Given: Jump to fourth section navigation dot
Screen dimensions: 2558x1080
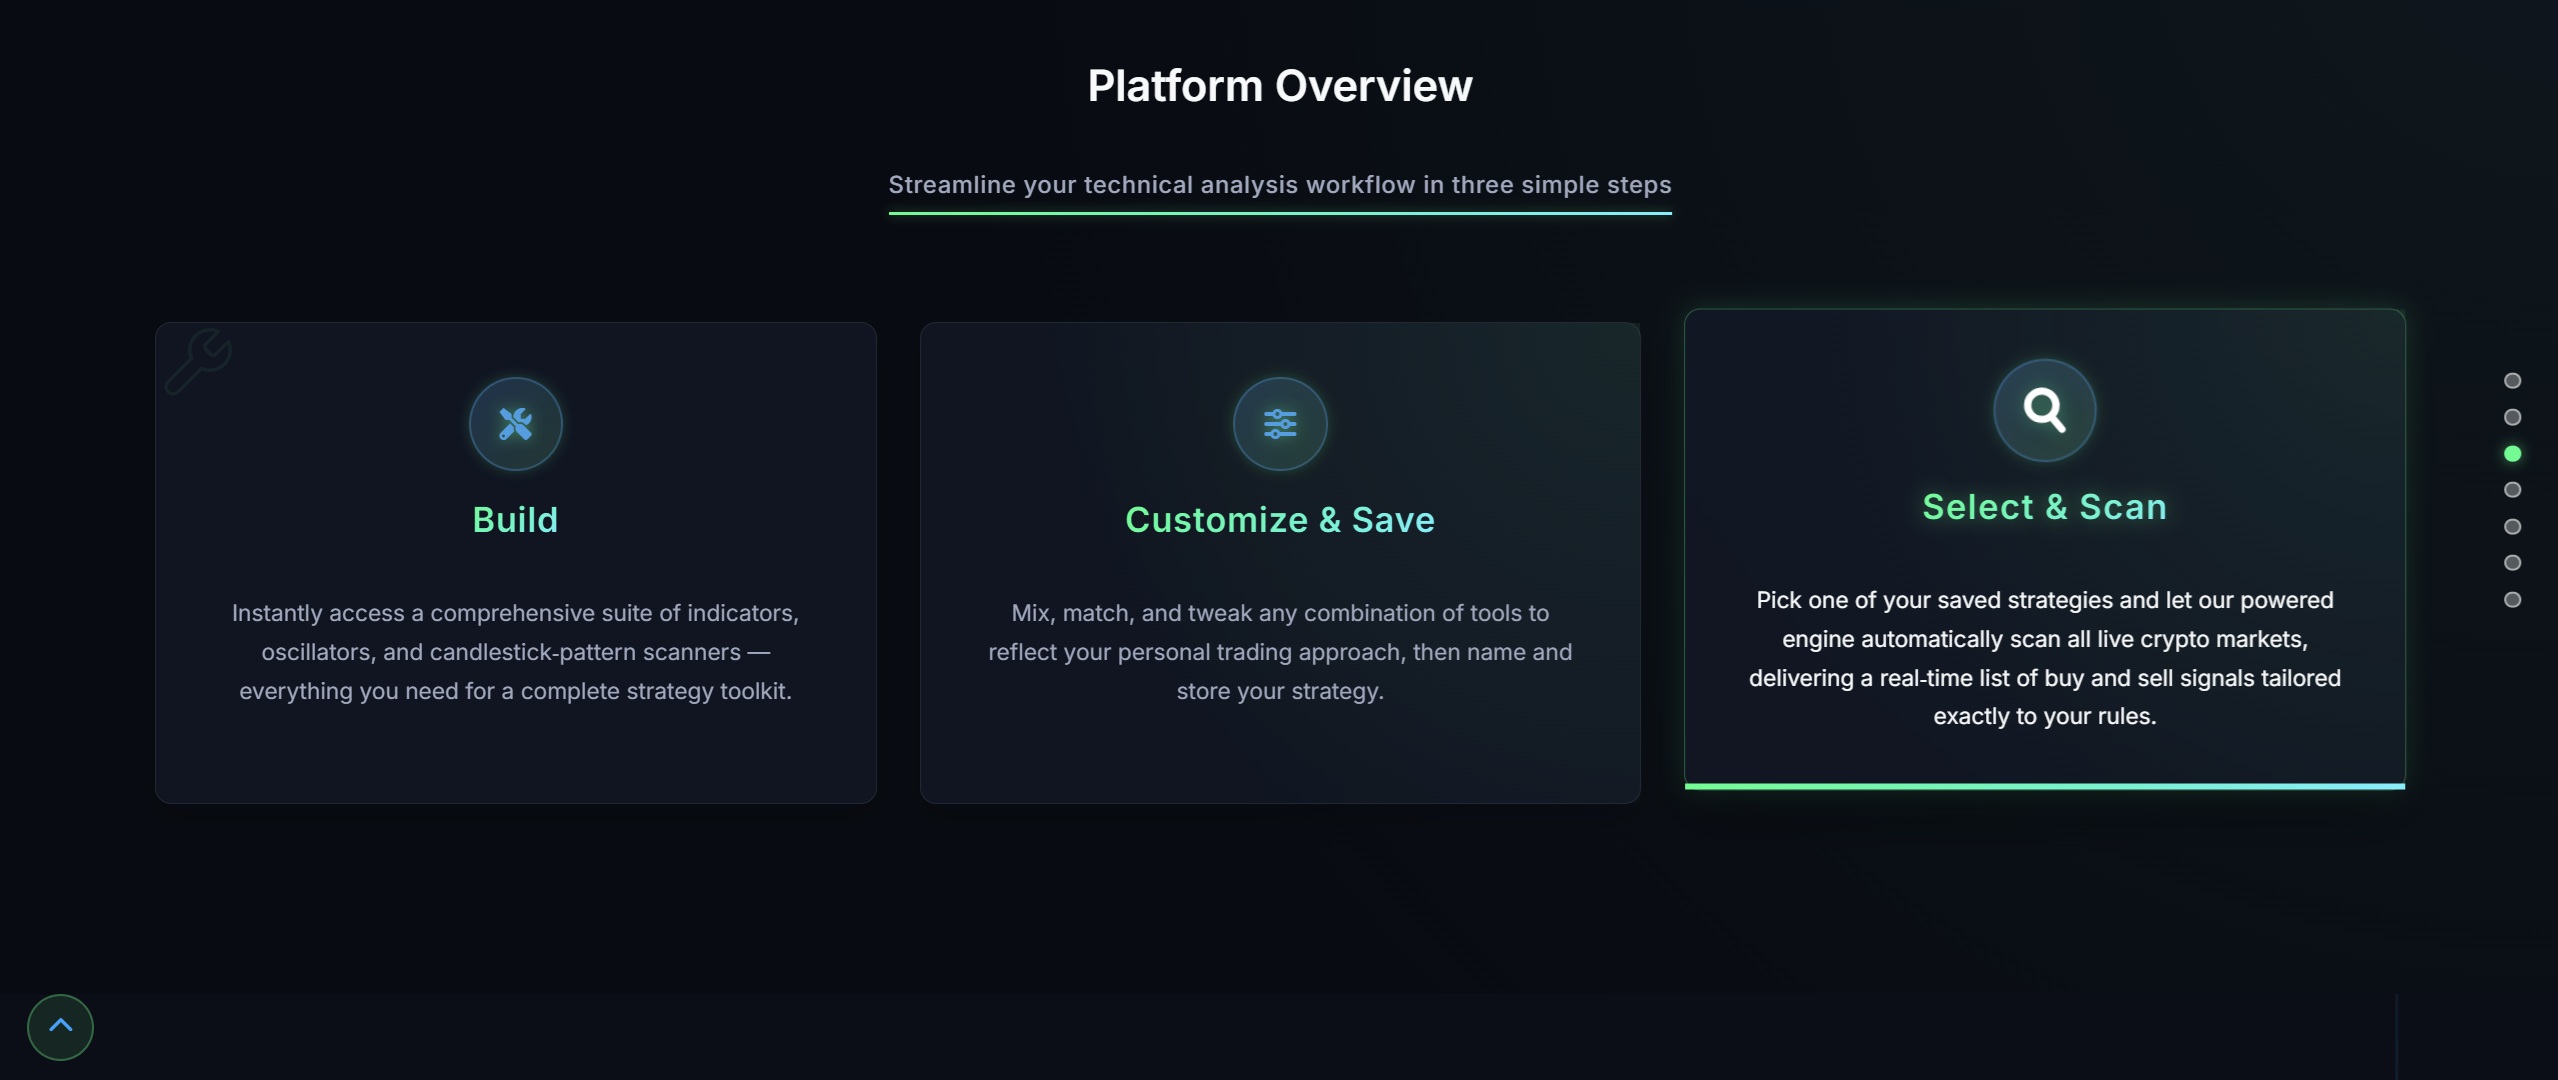Looking at the screenshot, I should [2512, 490].
